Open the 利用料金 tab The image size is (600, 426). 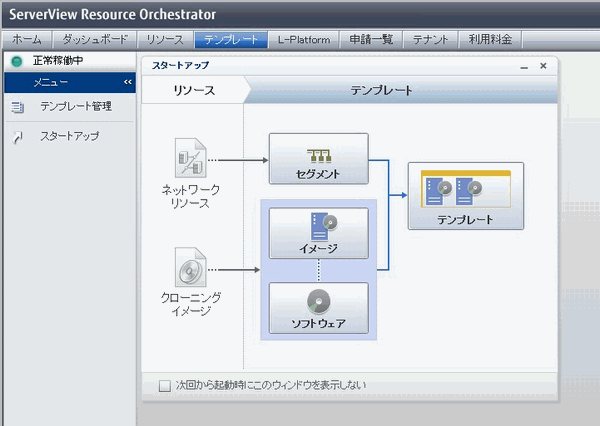tap(490, 39)
